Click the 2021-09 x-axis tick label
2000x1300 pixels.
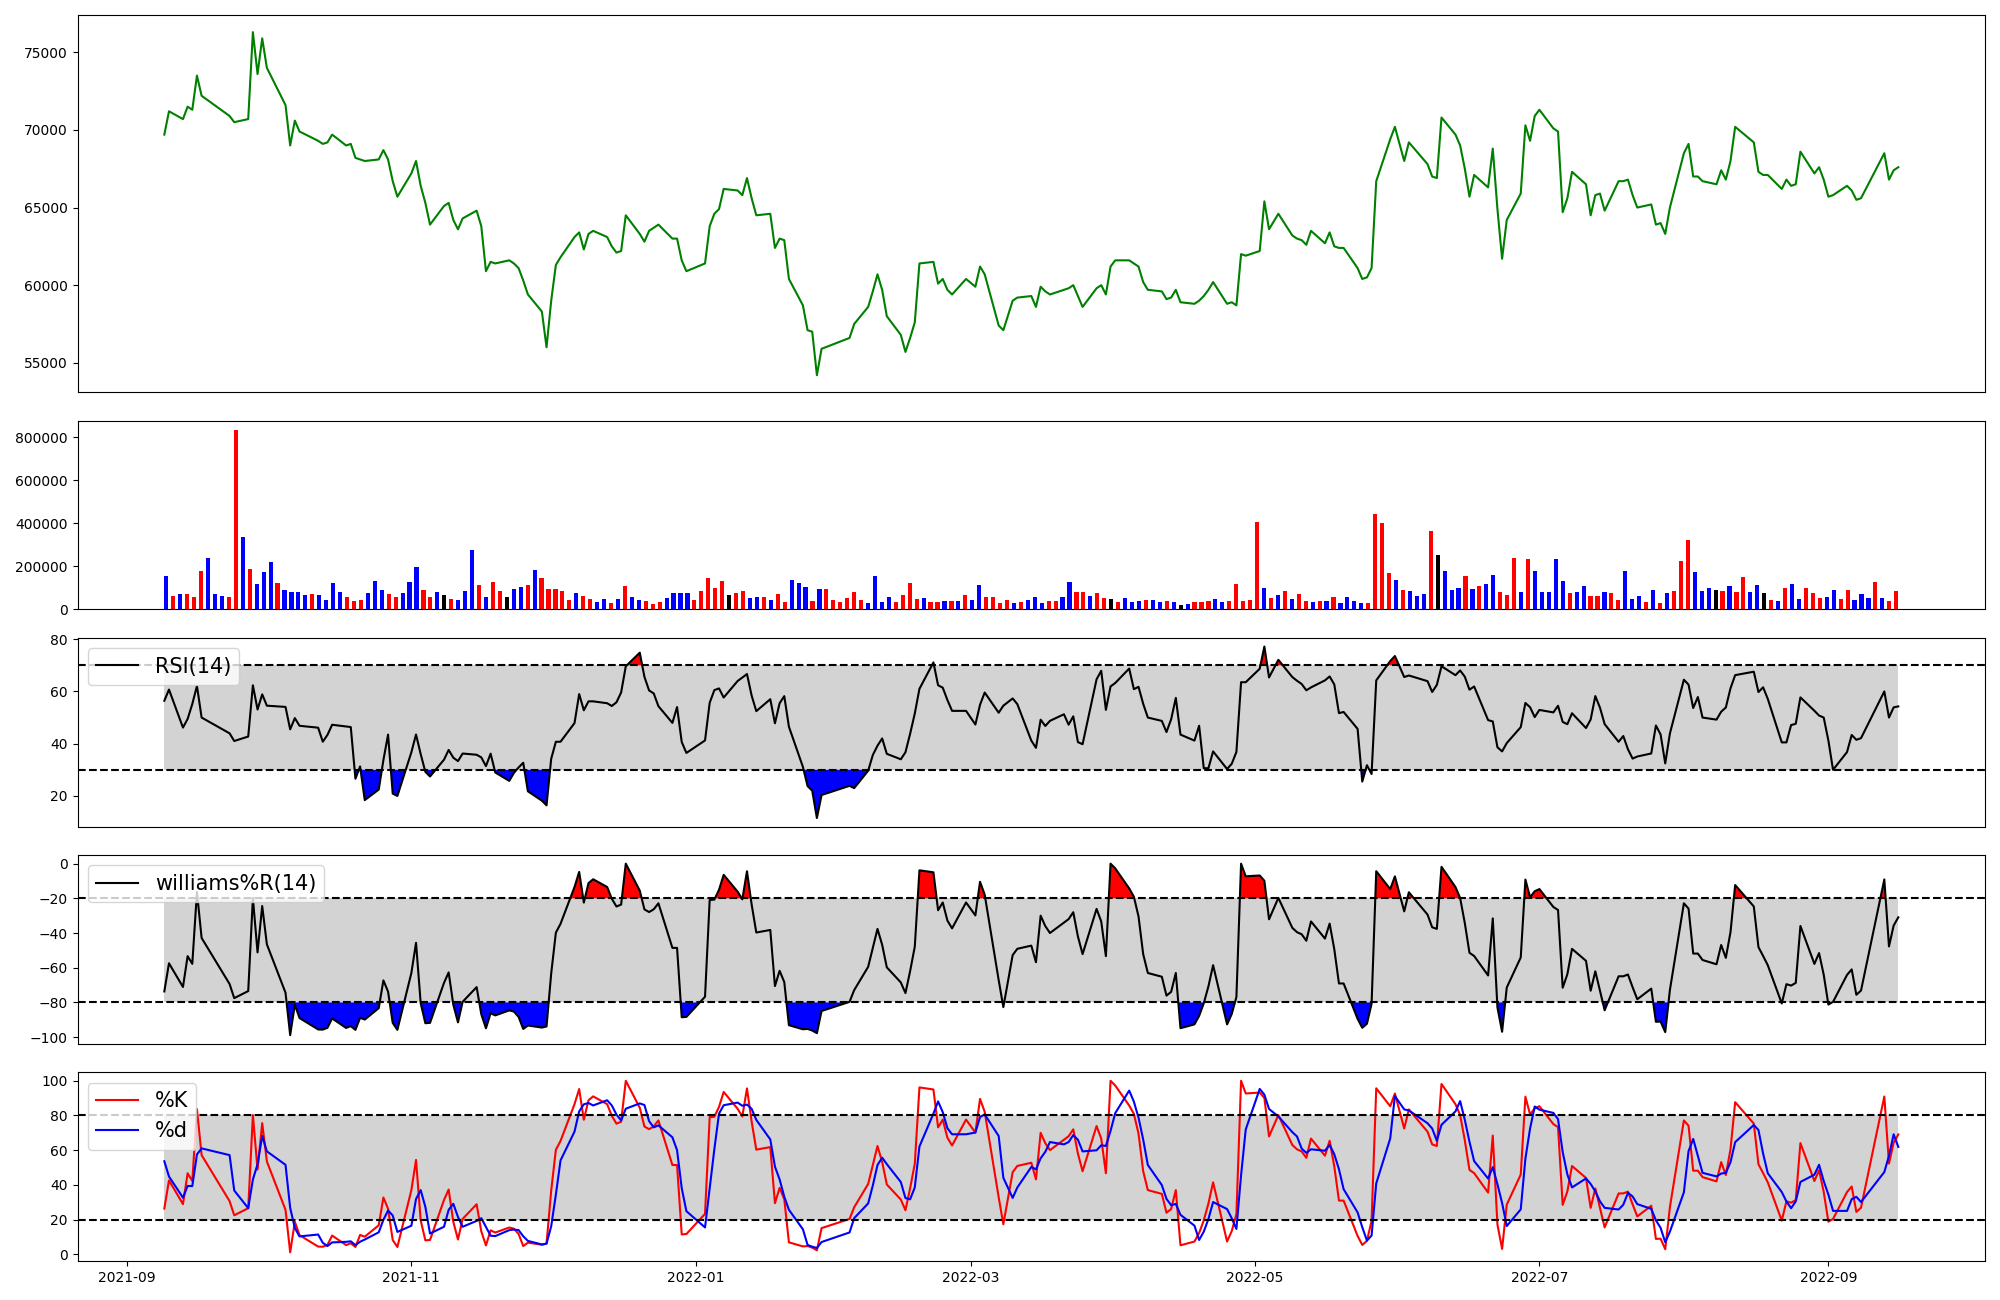[x=126, y=1277]
